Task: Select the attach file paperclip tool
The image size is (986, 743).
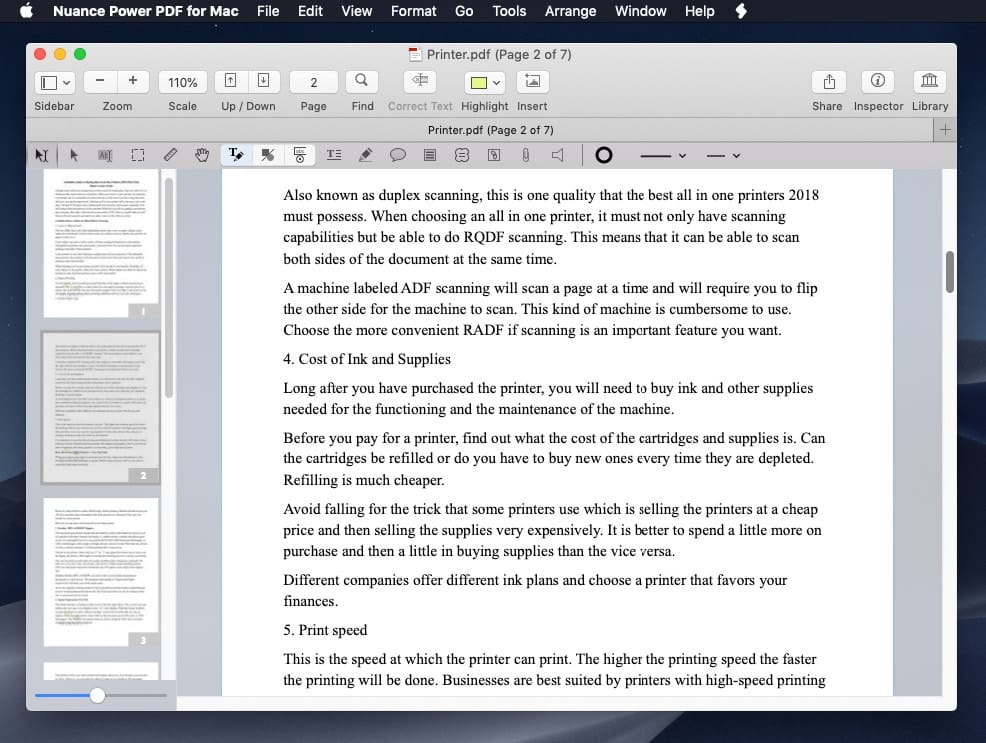Action: point(525,154)
